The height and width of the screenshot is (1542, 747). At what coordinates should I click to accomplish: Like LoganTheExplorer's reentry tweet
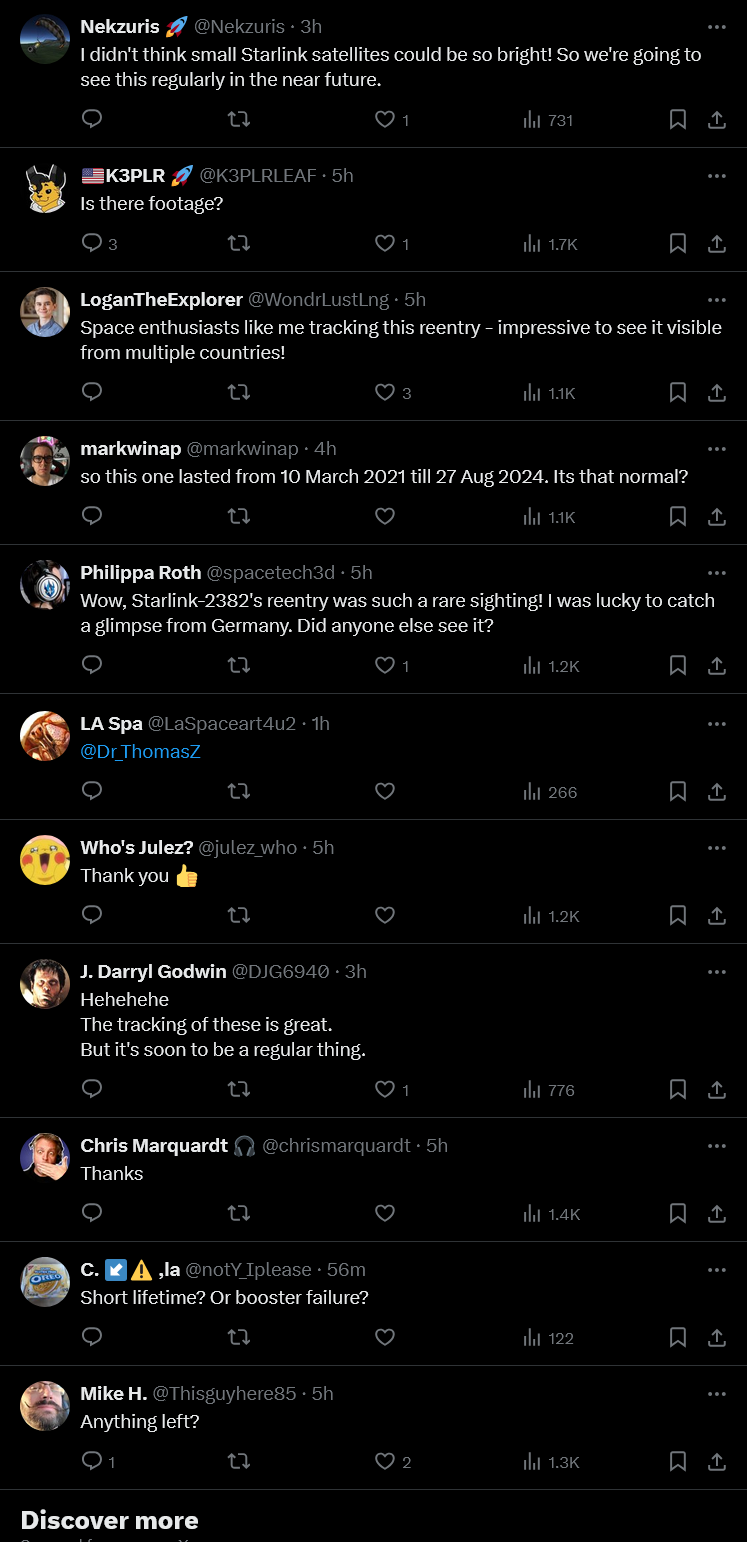385,393
